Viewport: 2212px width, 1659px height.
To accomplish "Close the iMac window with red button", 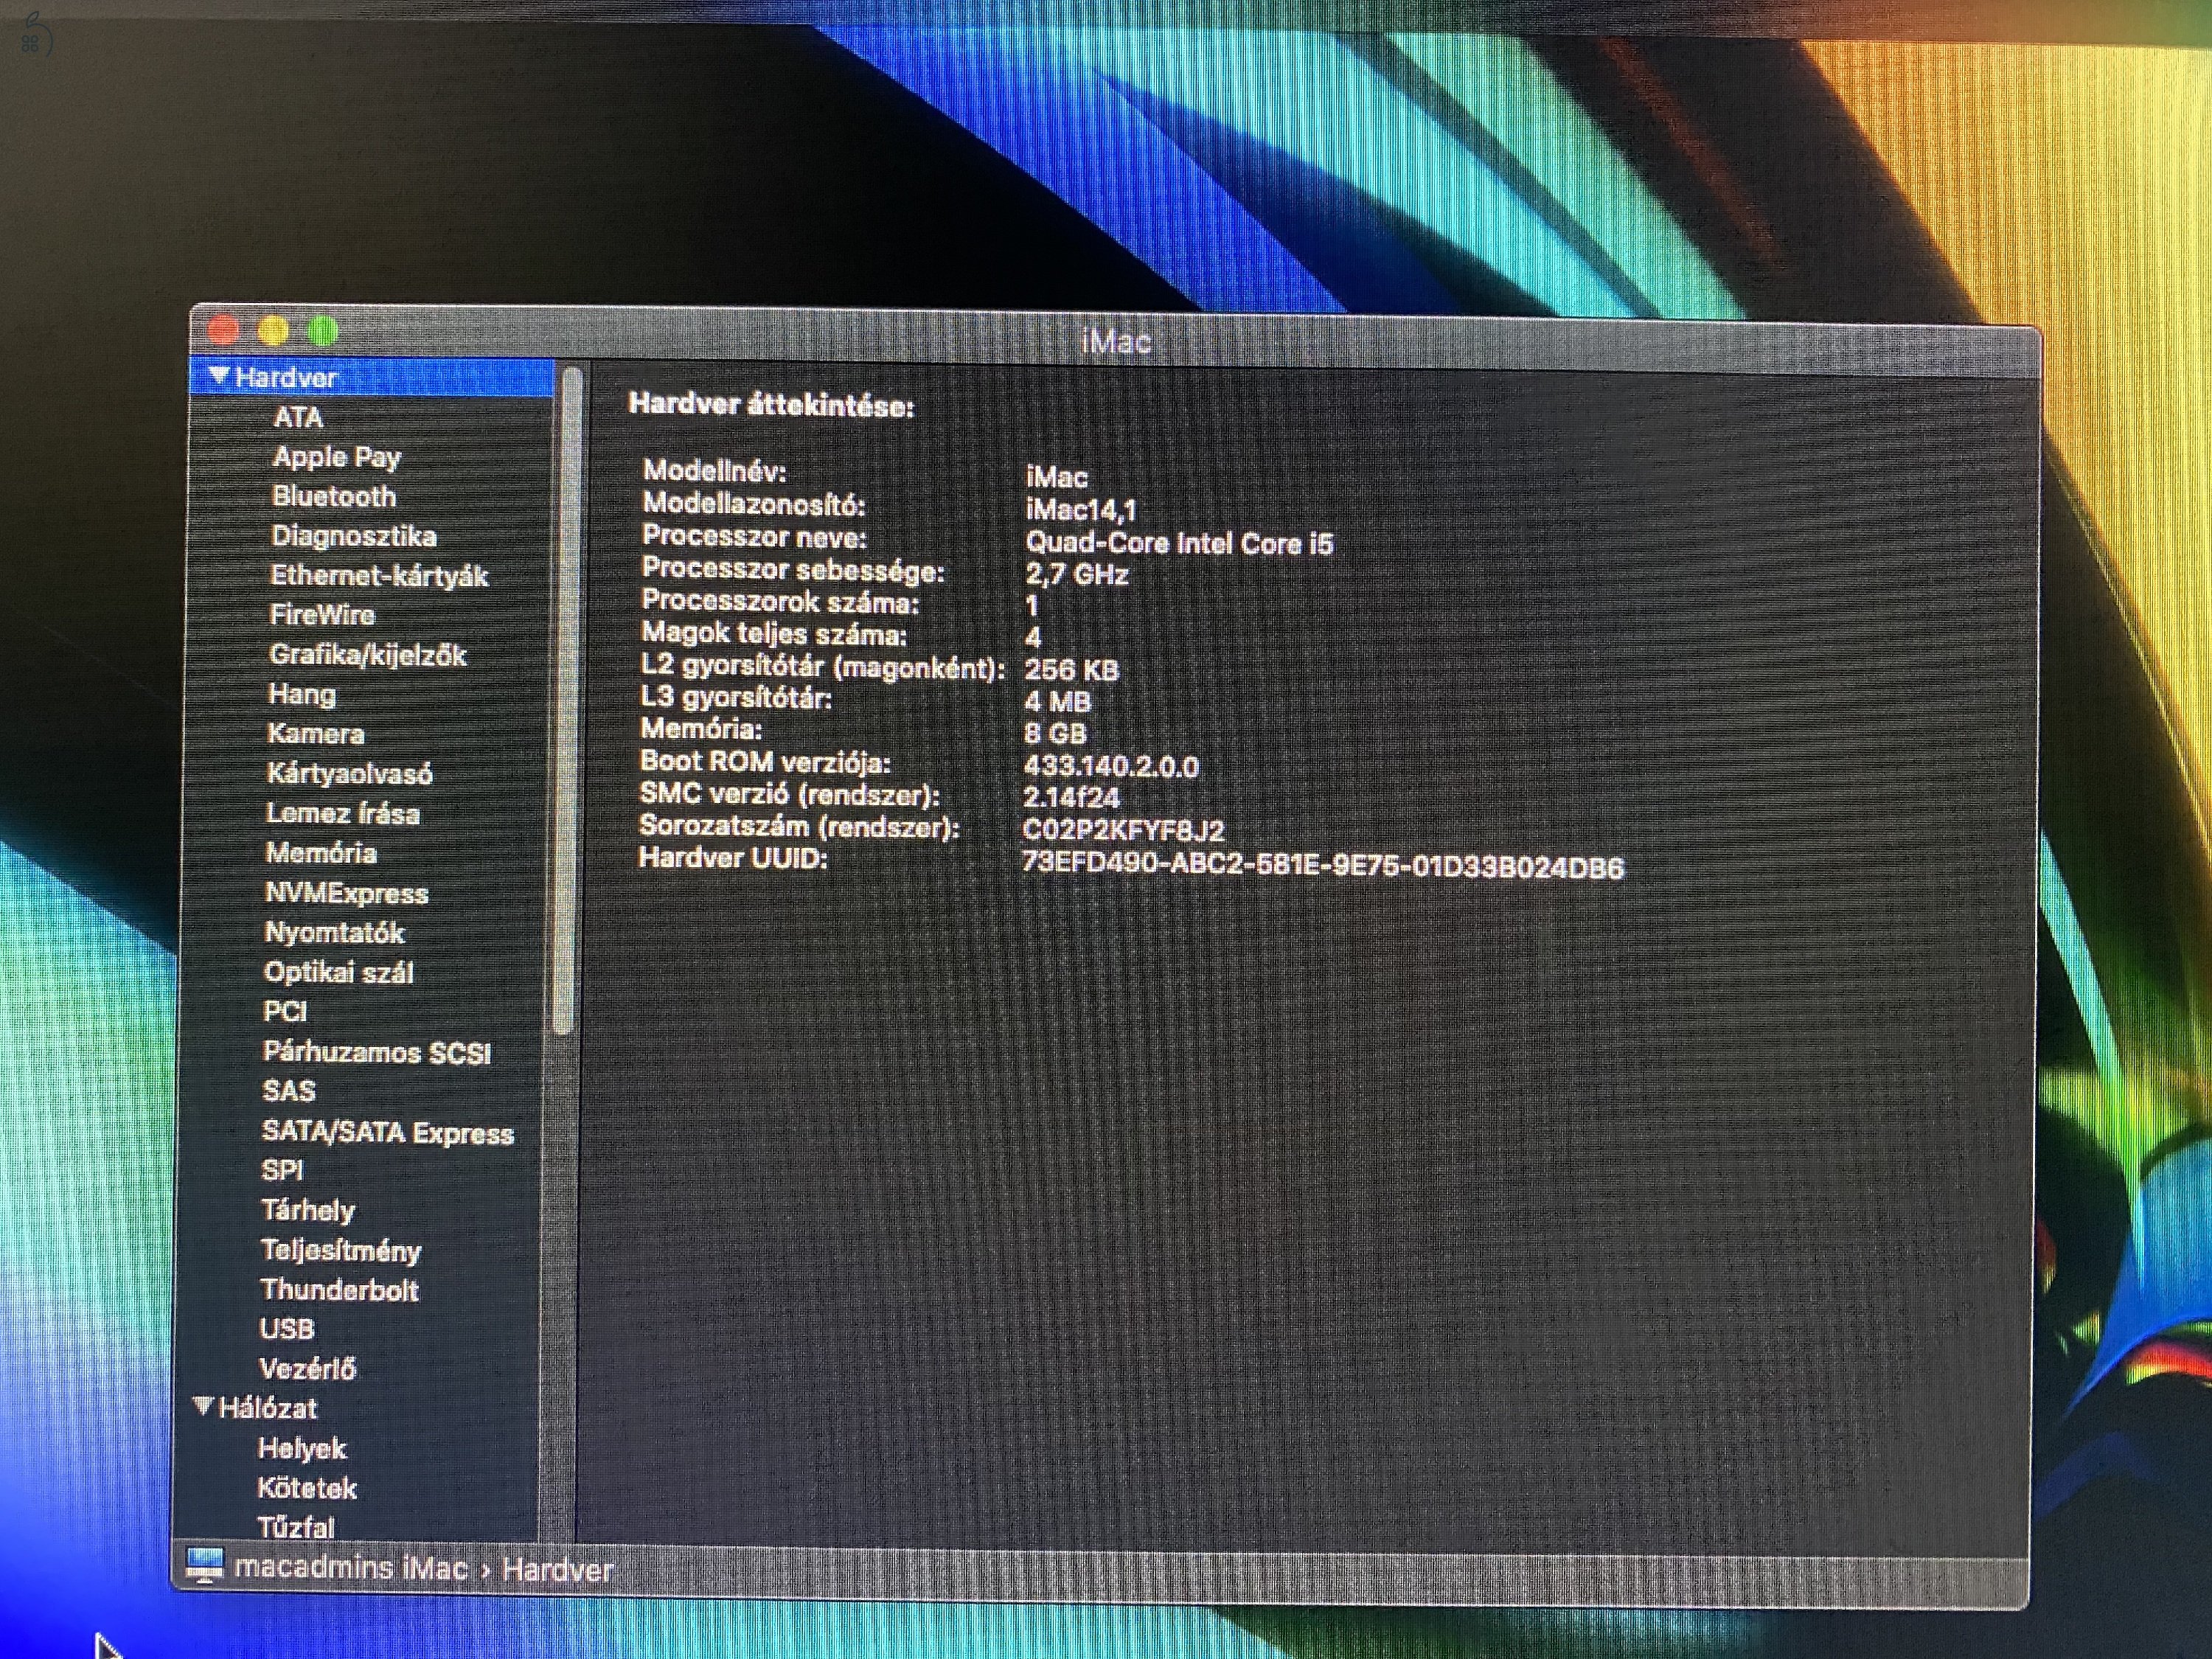I will pos(223,330).
